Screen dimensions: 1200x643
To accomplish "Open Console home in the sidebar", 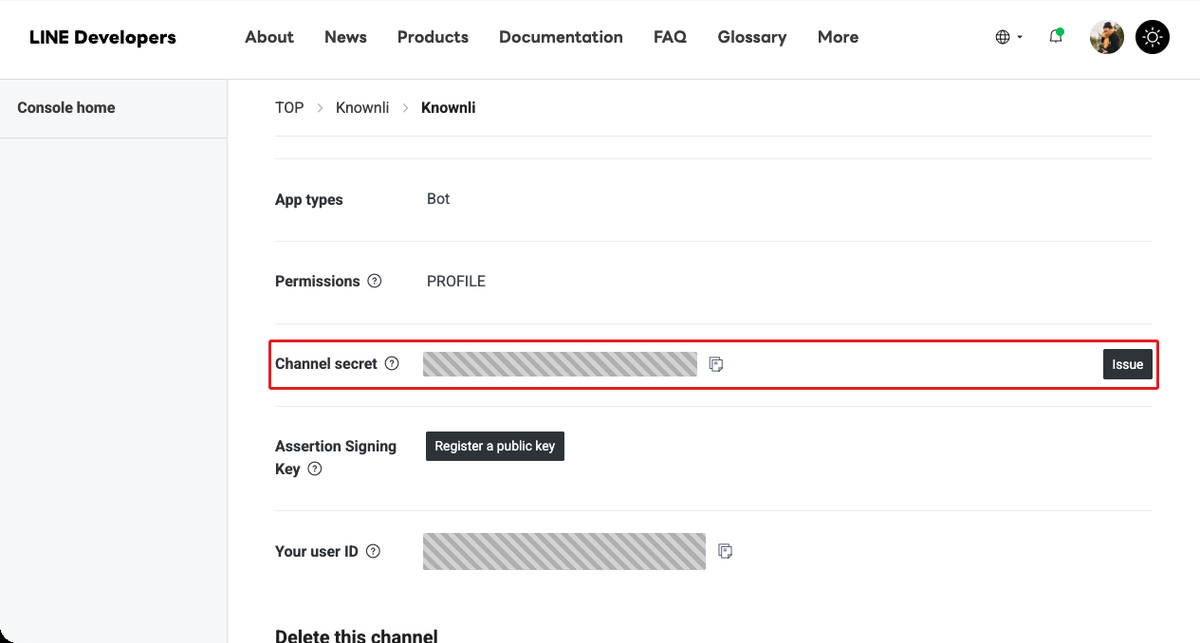I will coord(66,108).
